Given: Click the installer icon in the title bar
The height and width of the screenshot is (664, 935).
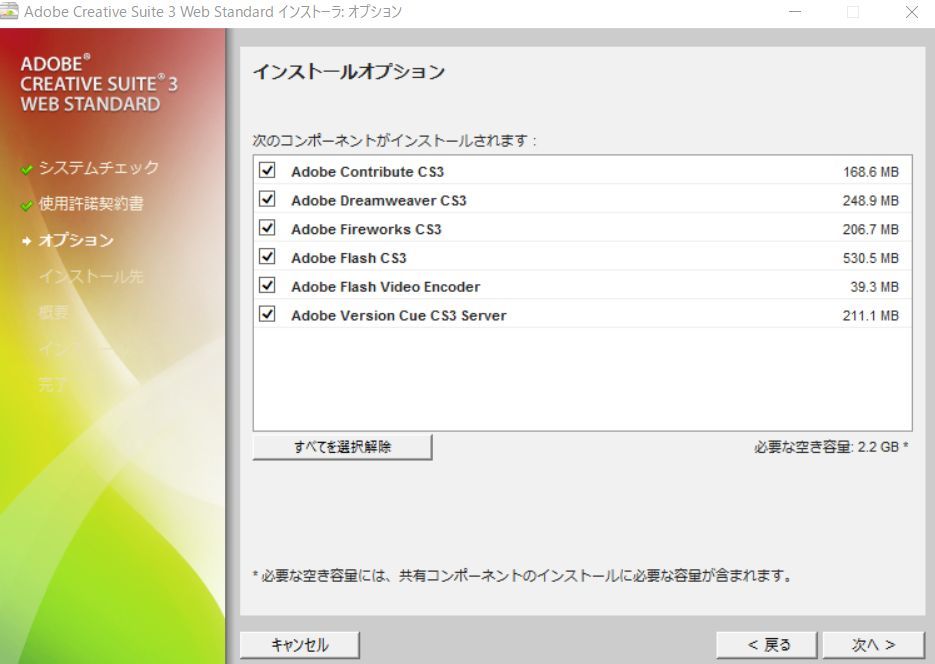Looking at the screenshot, I should click(9, 11).
